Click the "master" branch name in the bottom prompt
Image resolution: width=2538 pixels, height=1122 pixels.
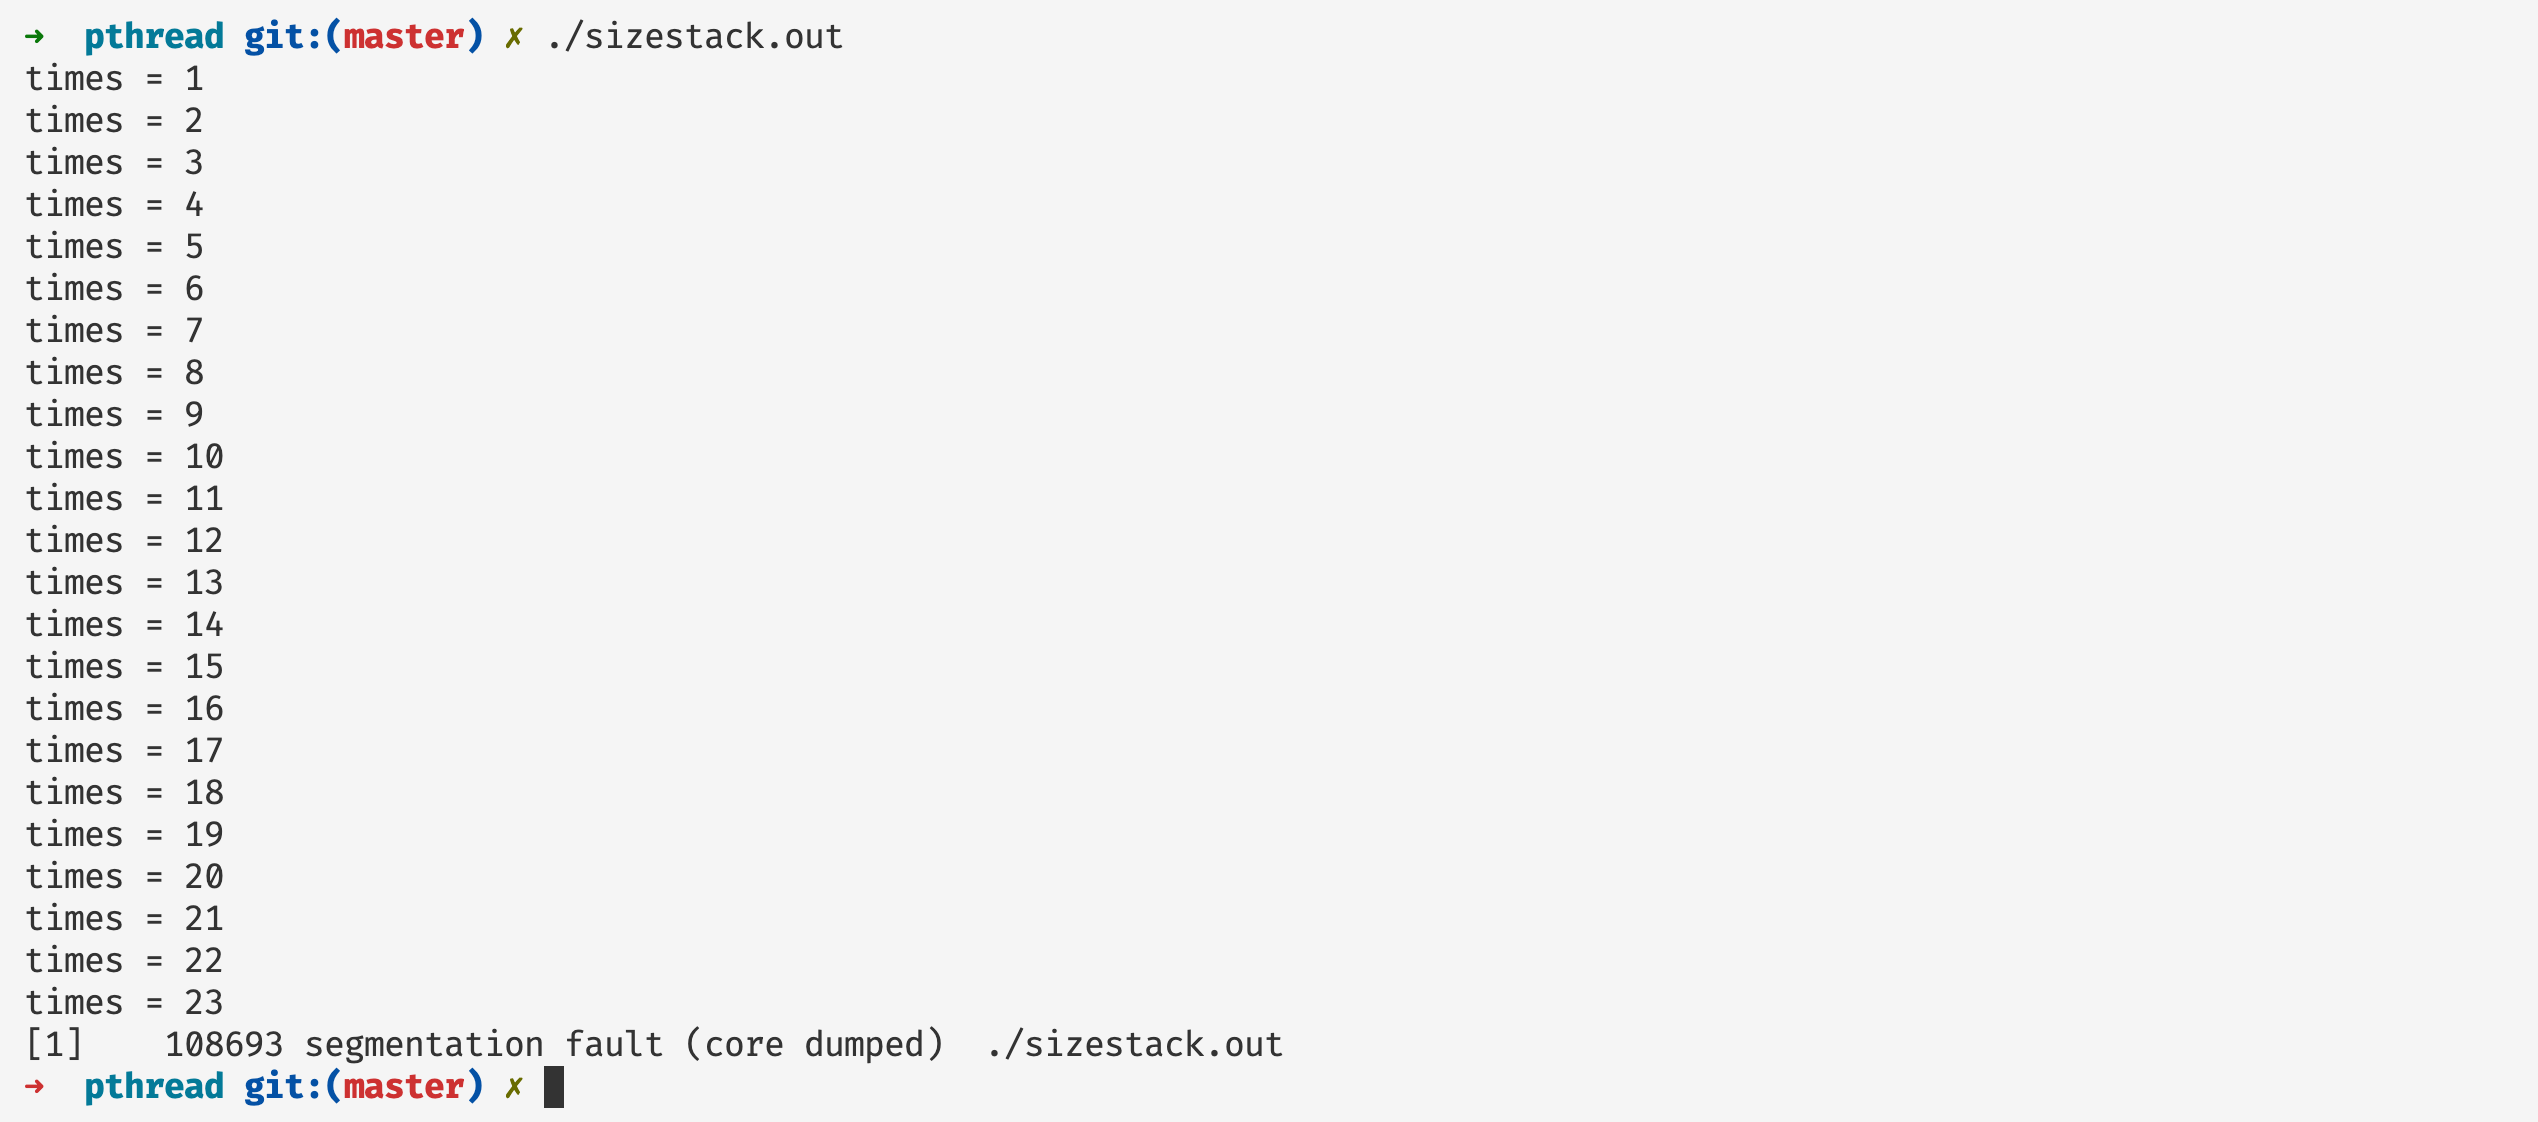(x=404, y=1087)
